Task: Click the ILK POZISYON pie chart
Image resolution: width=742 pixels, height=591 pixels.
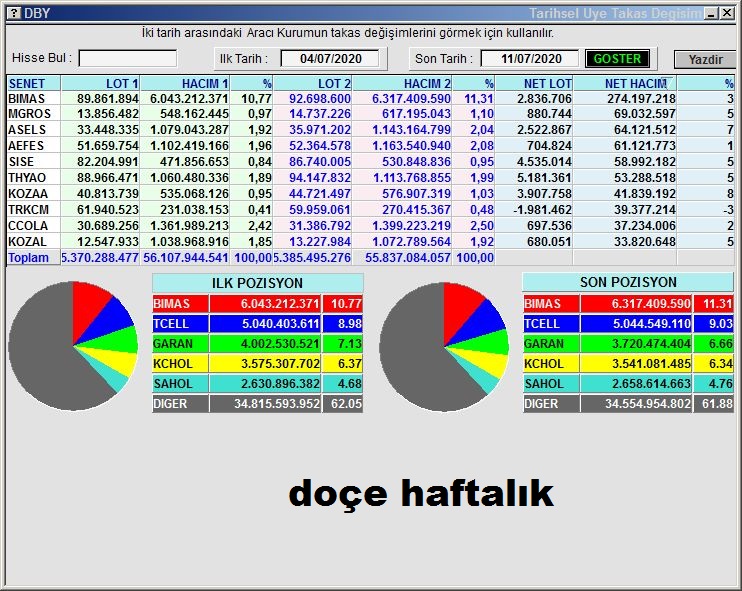Action: (x=73, y=346)
